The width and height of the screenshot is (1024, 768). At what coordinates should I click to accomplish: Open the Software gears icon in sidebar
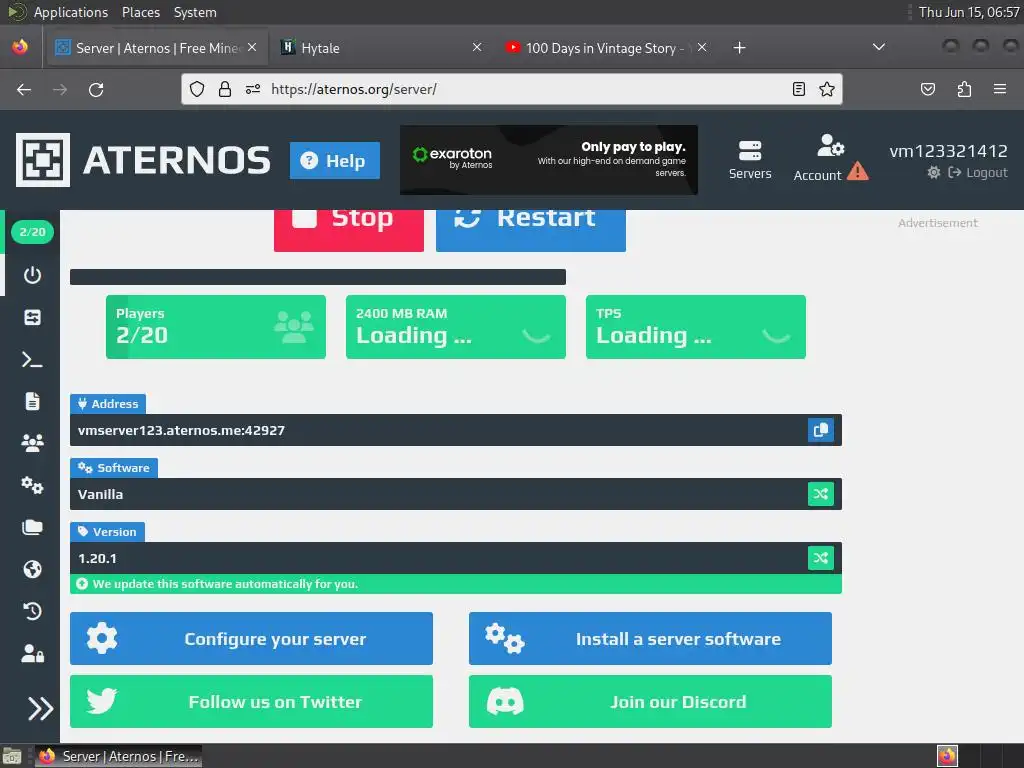coord(32,485)
